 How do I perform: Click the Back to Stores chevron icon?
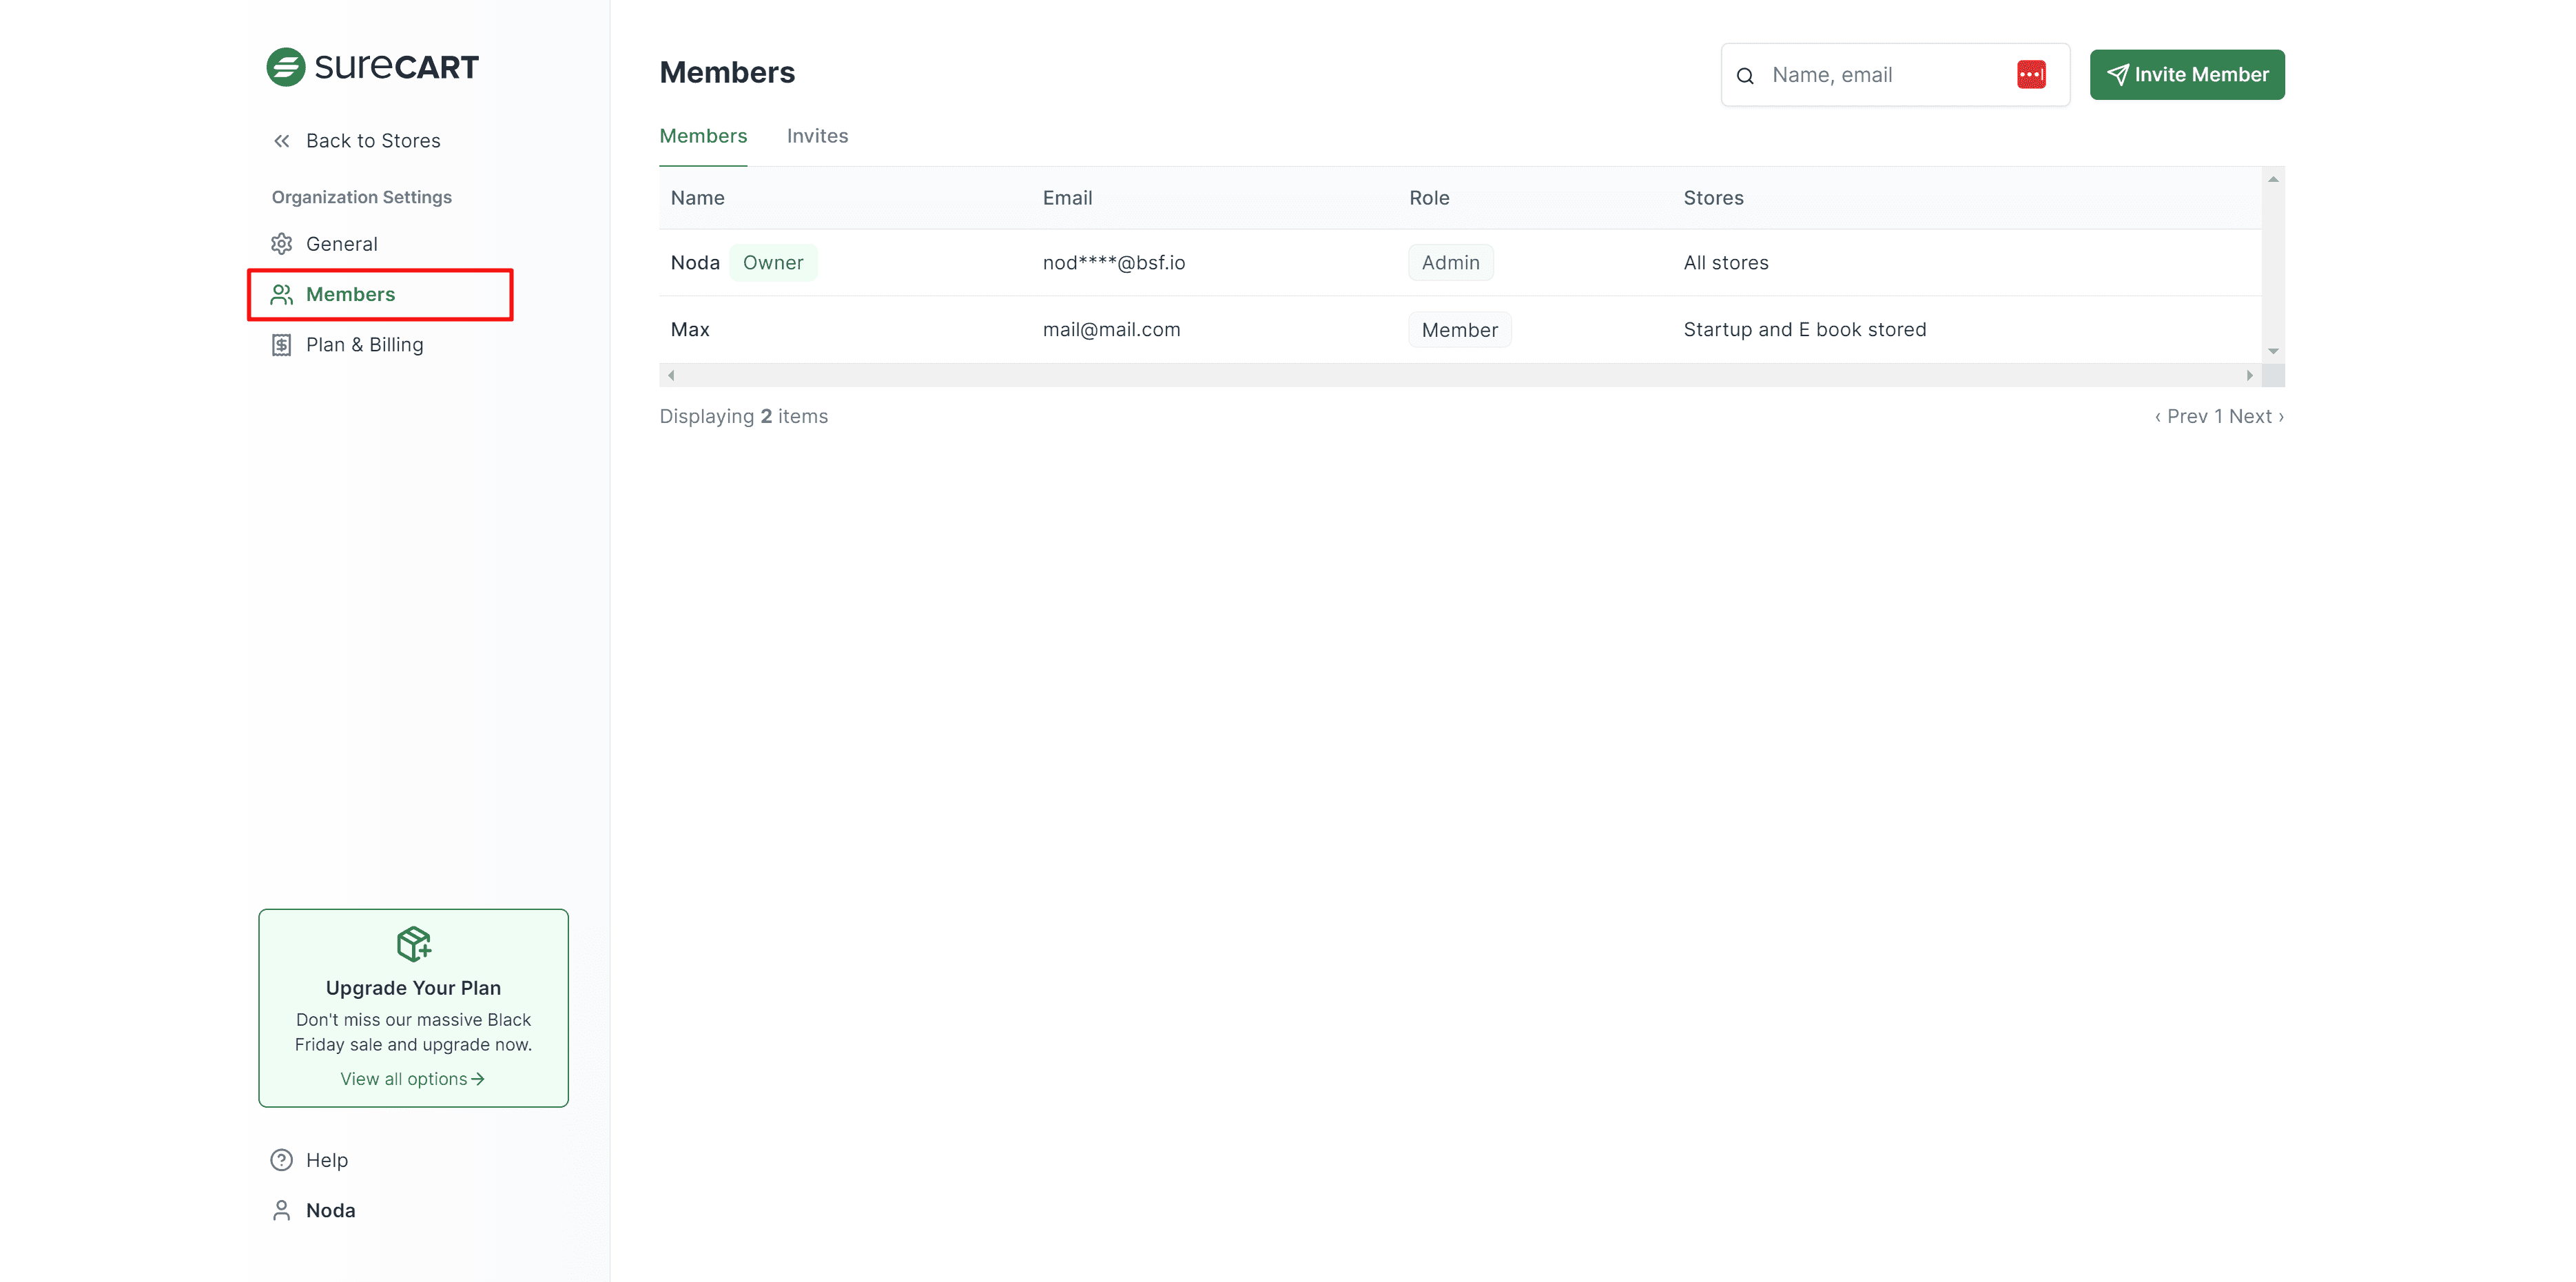click(x=282, y=141)
